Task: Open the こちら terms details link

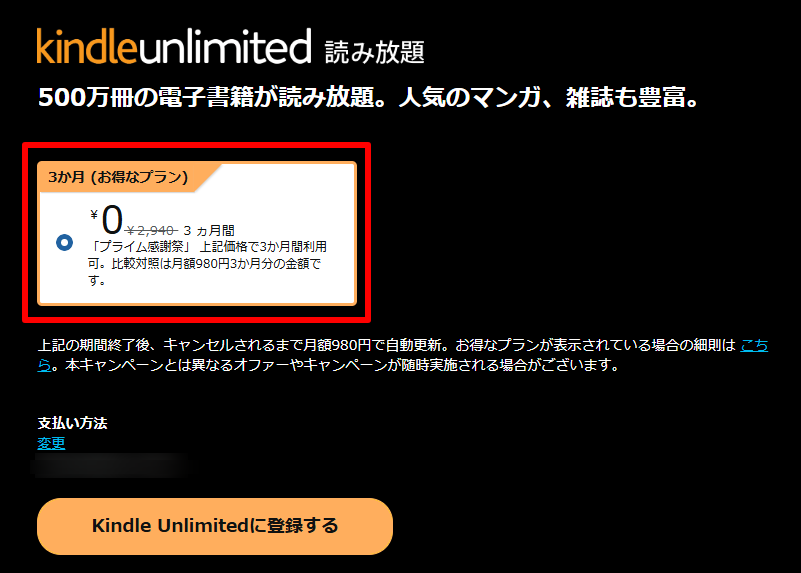Action: tap(755, 345)
